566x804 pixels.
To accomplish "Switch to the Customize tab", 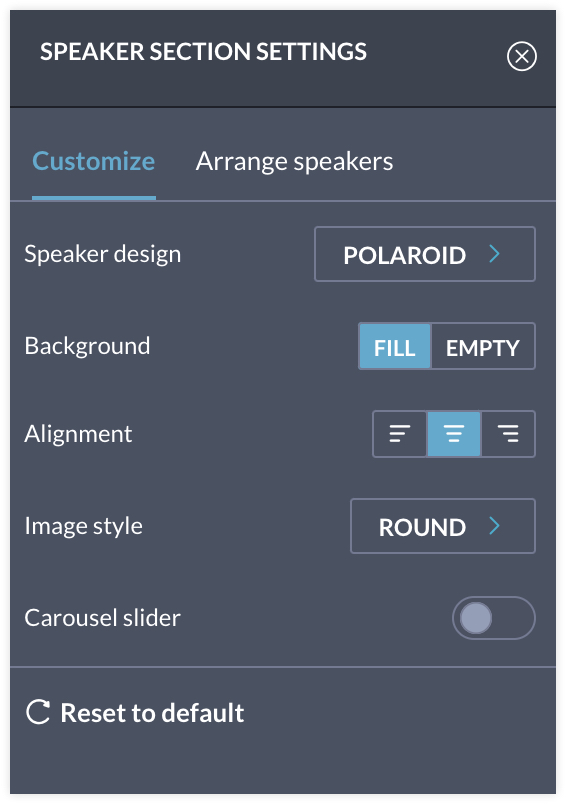I will (94, 162).
